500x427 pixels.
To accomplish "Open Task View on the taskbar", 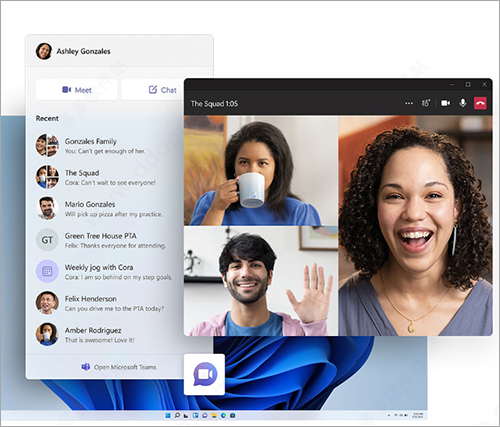I will pos(186,415).
